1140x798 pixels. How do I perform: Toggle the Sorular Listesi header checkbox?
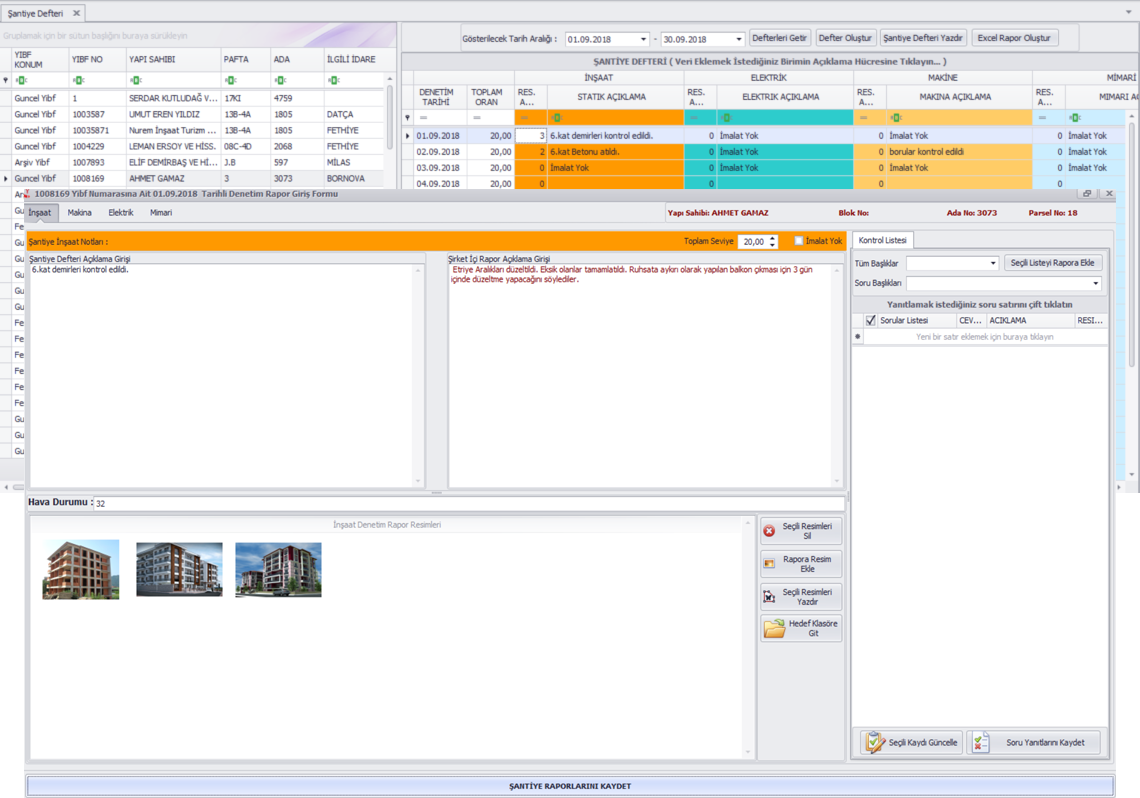pyautogui.click(x=870, y=321)
